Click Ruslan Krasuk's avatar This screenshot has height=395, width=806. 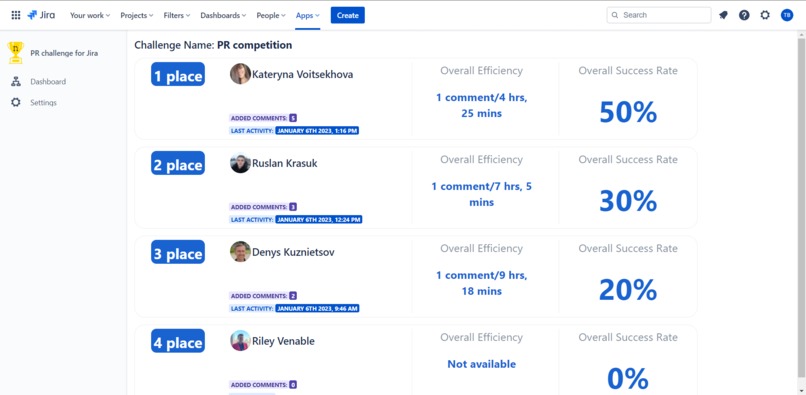pyautogui.click(x=240, y=163)
